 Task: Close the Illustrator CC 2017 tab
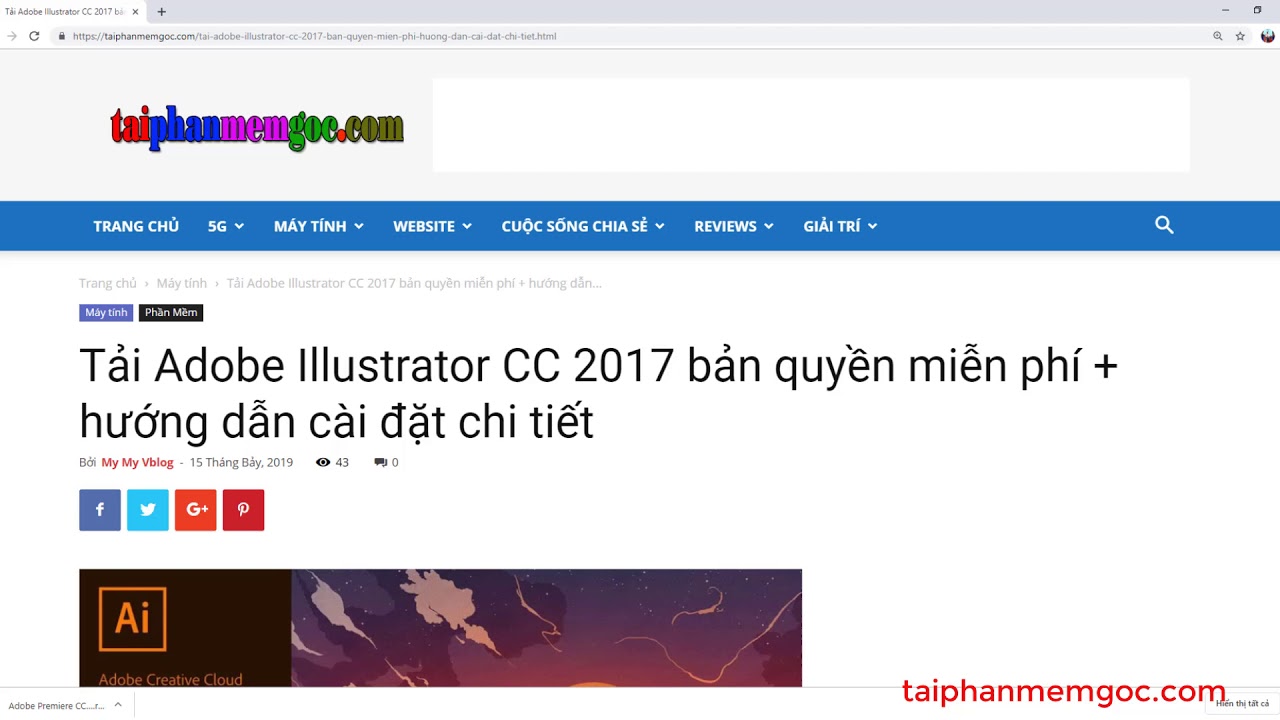click(135, 12)
